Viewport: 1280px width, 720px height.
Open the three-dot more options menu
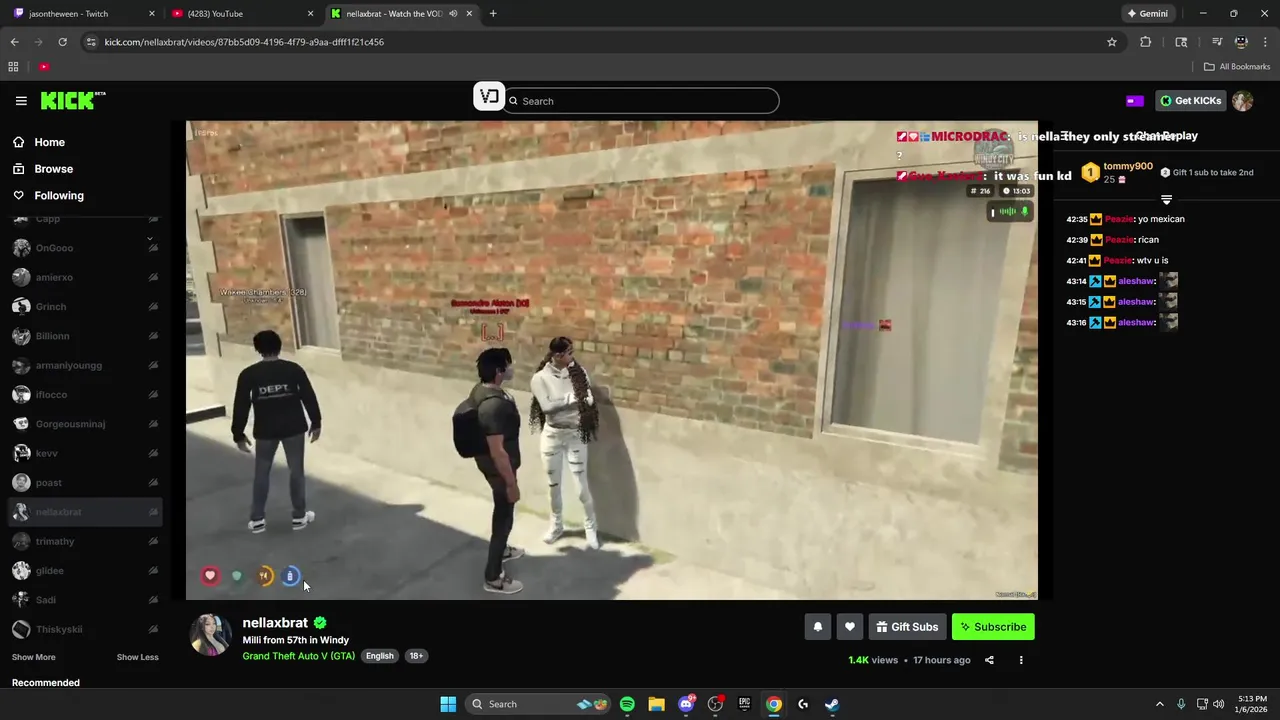(x=1021, y=660)
